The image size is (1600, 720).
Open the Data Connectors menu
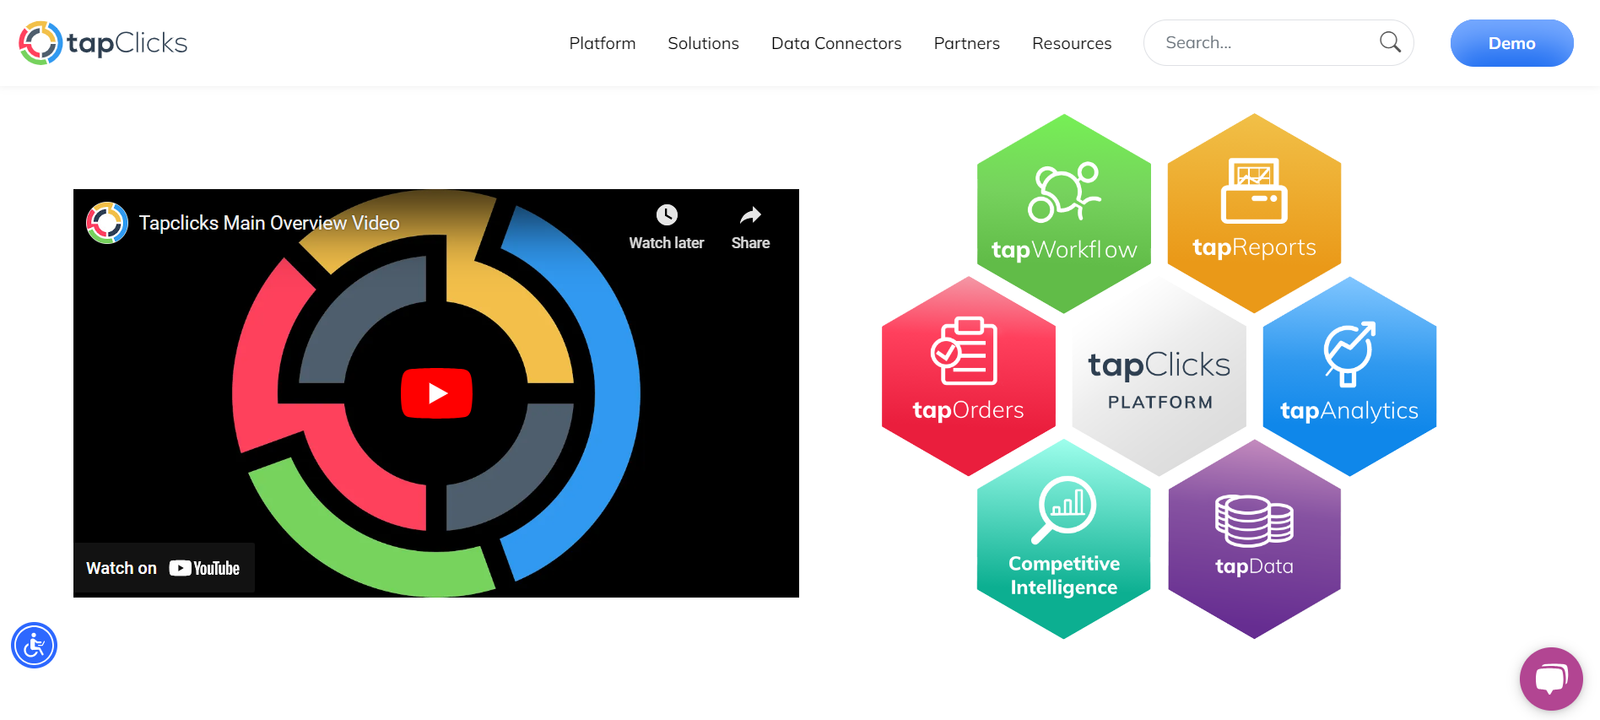pyautogui.click(x=836, y=43)
